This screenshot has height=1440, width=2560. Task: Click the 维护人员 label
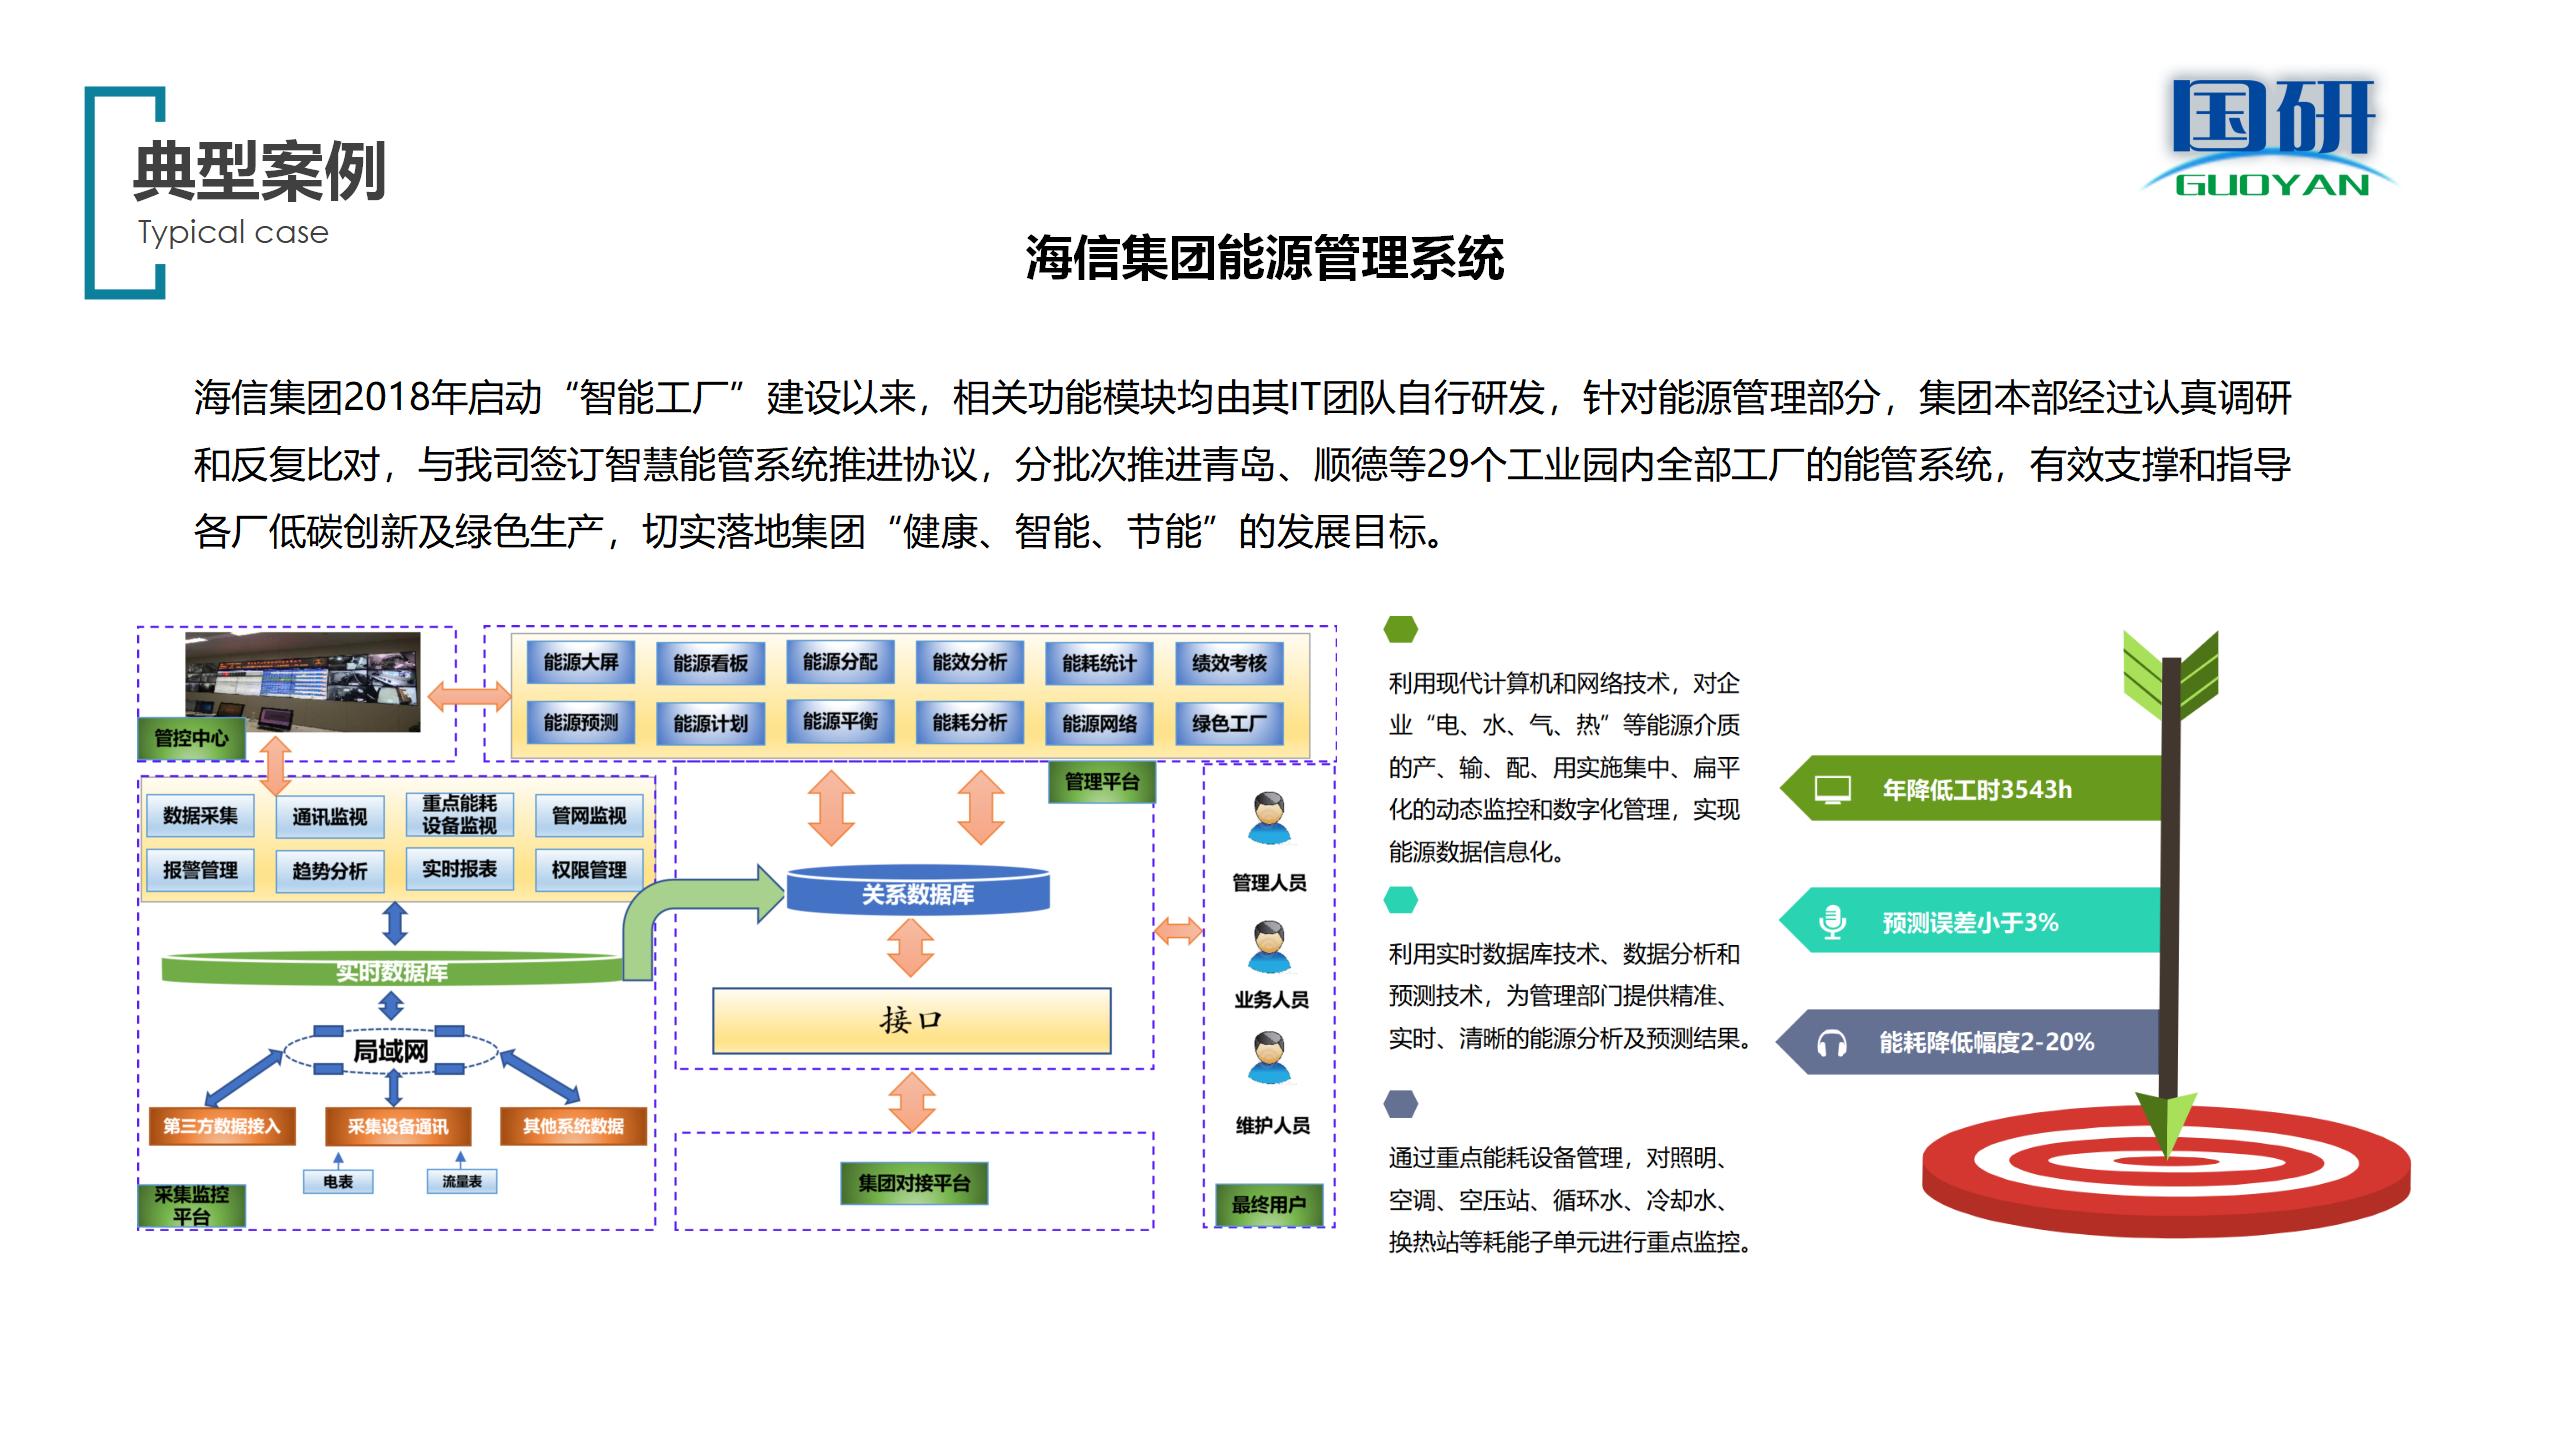pos(1273,1125)
